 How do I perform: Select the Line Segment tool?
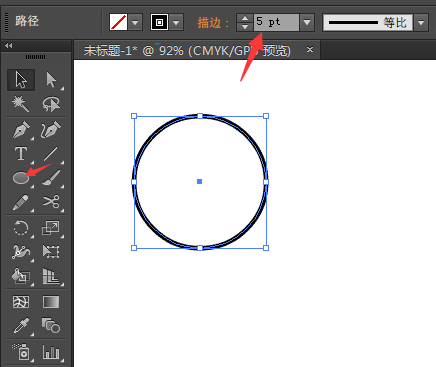click(x=51, y=154)
